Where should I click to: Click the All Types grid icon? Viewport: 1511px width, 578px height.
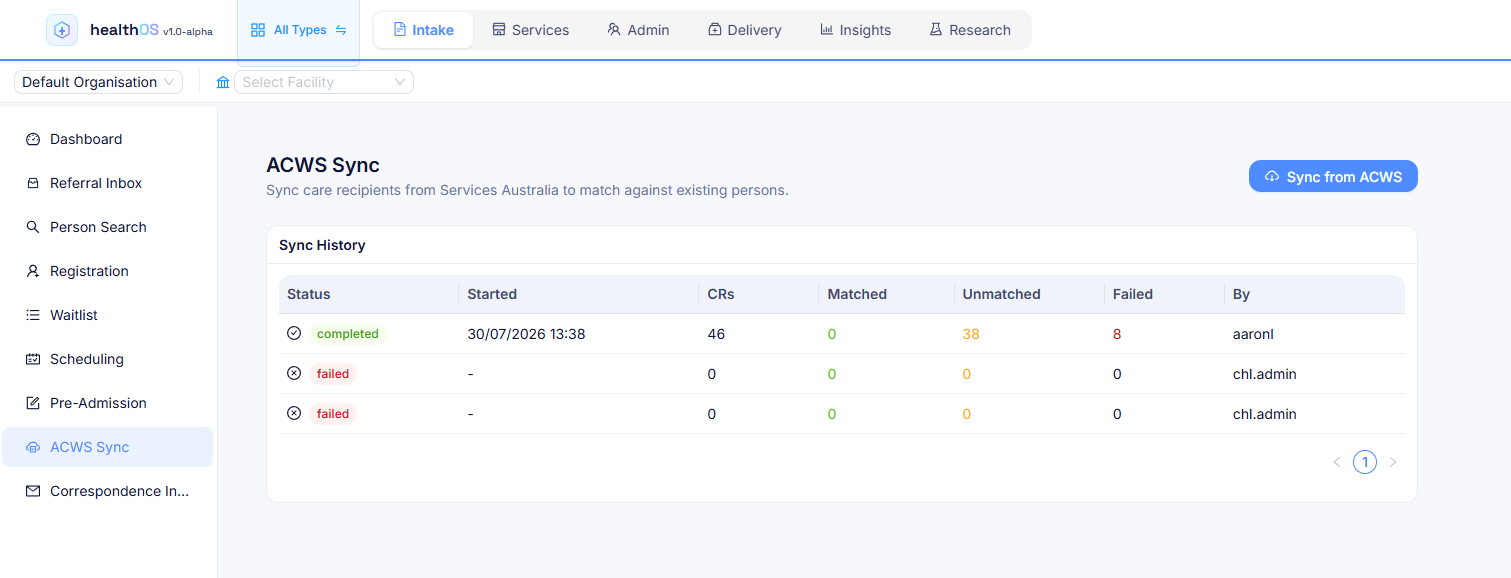pyautogui.click(x=258, y=30)
